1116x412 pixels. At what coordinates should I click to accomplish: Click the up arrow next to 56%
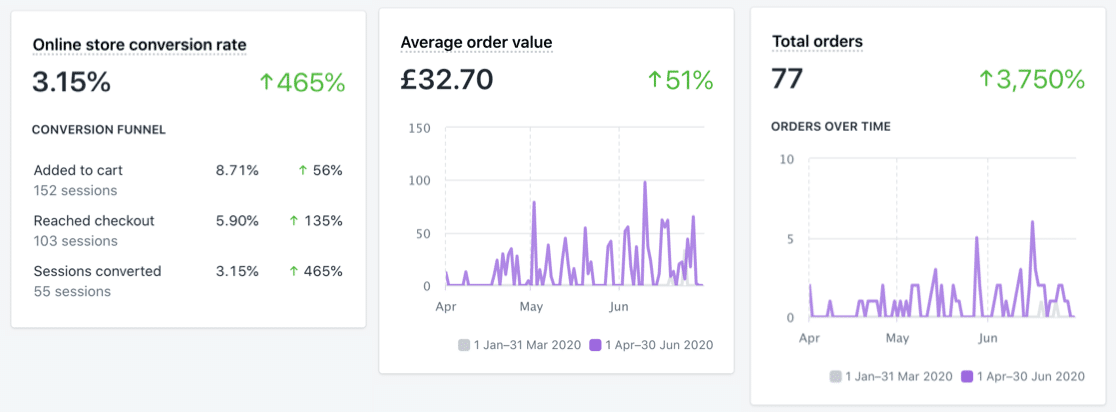[302, 171]
